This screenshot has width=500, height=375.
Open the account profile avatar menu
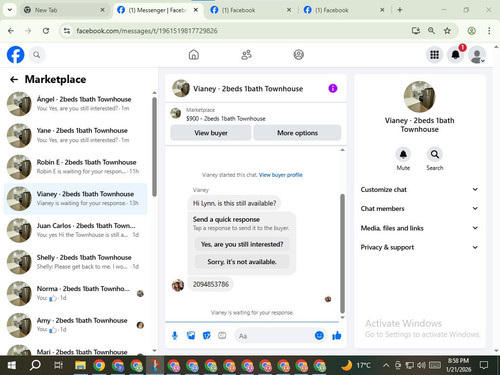click(477, 55)
